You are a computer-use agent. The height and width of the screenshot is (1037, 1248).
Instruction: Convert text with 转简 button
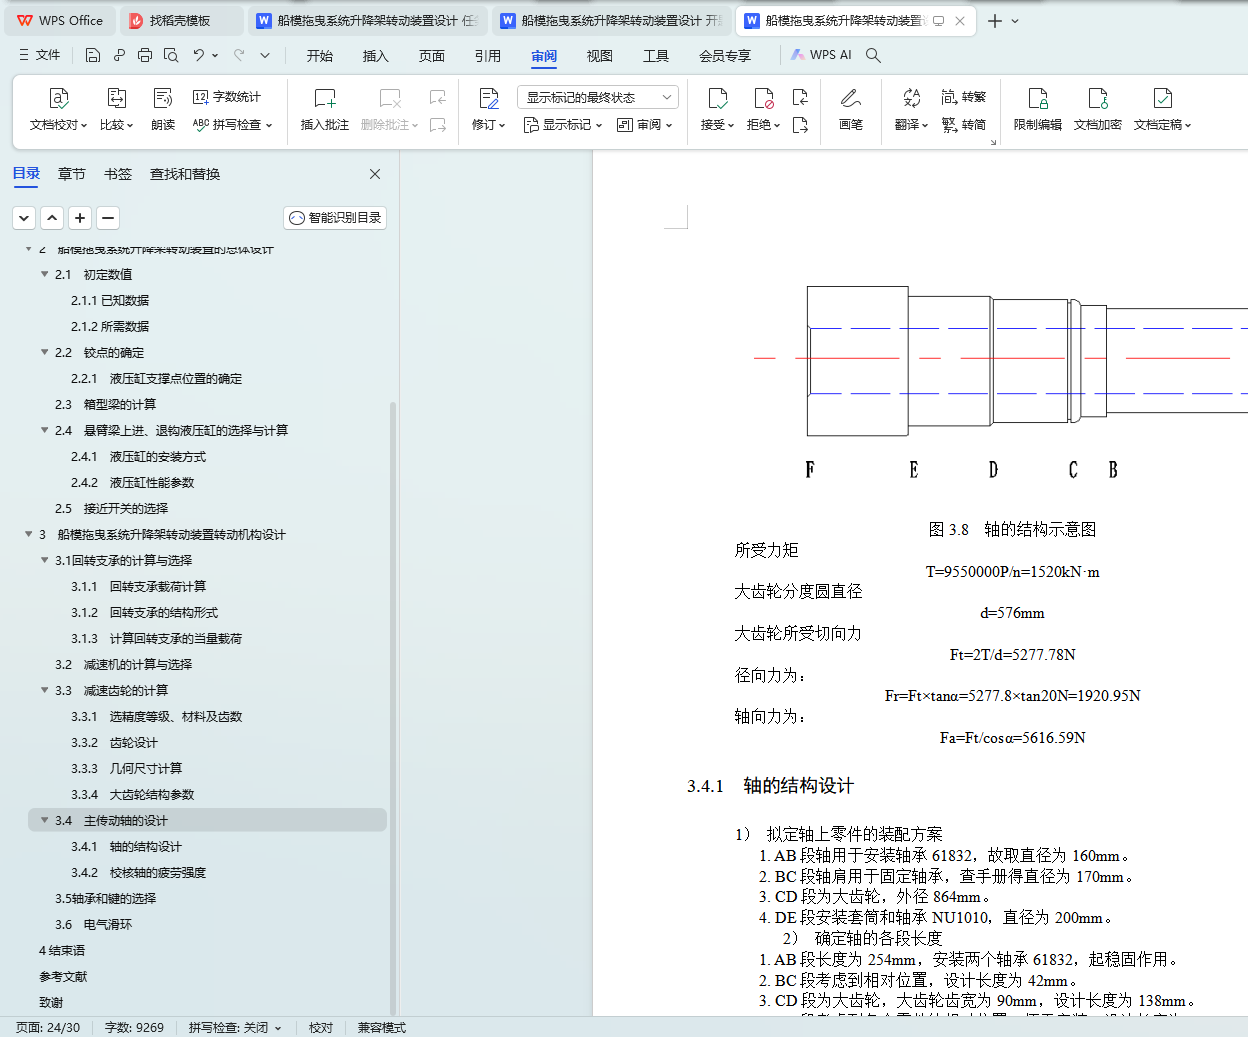[x=963, y=125]
